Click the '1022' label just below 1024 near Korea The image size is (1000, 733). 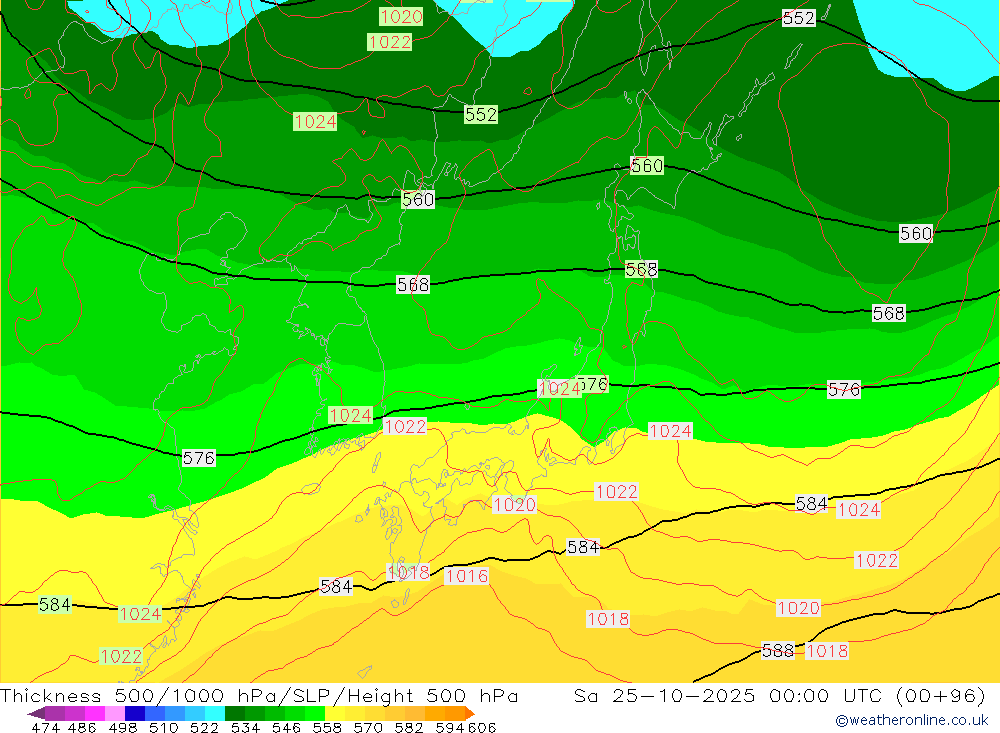click(x=405, y=426)
